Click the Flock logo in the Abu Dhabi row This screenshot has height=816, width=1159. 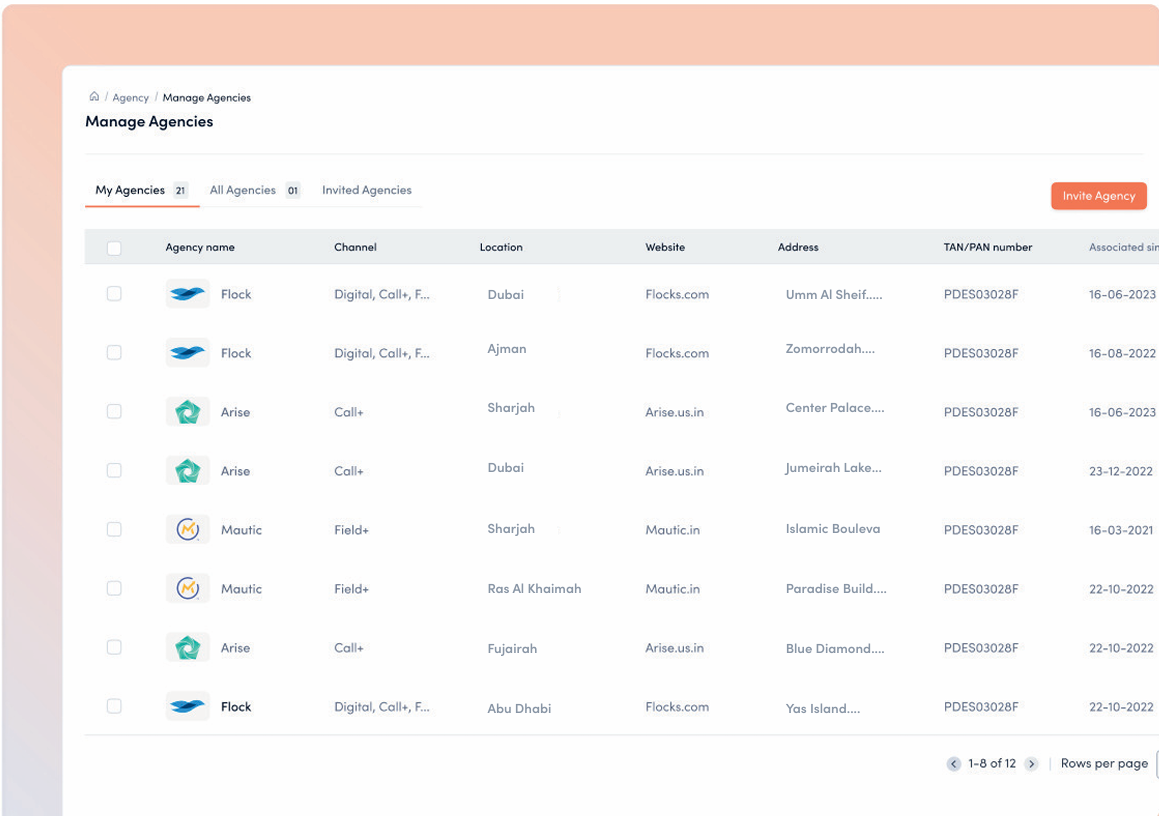(x=188, y=707)
